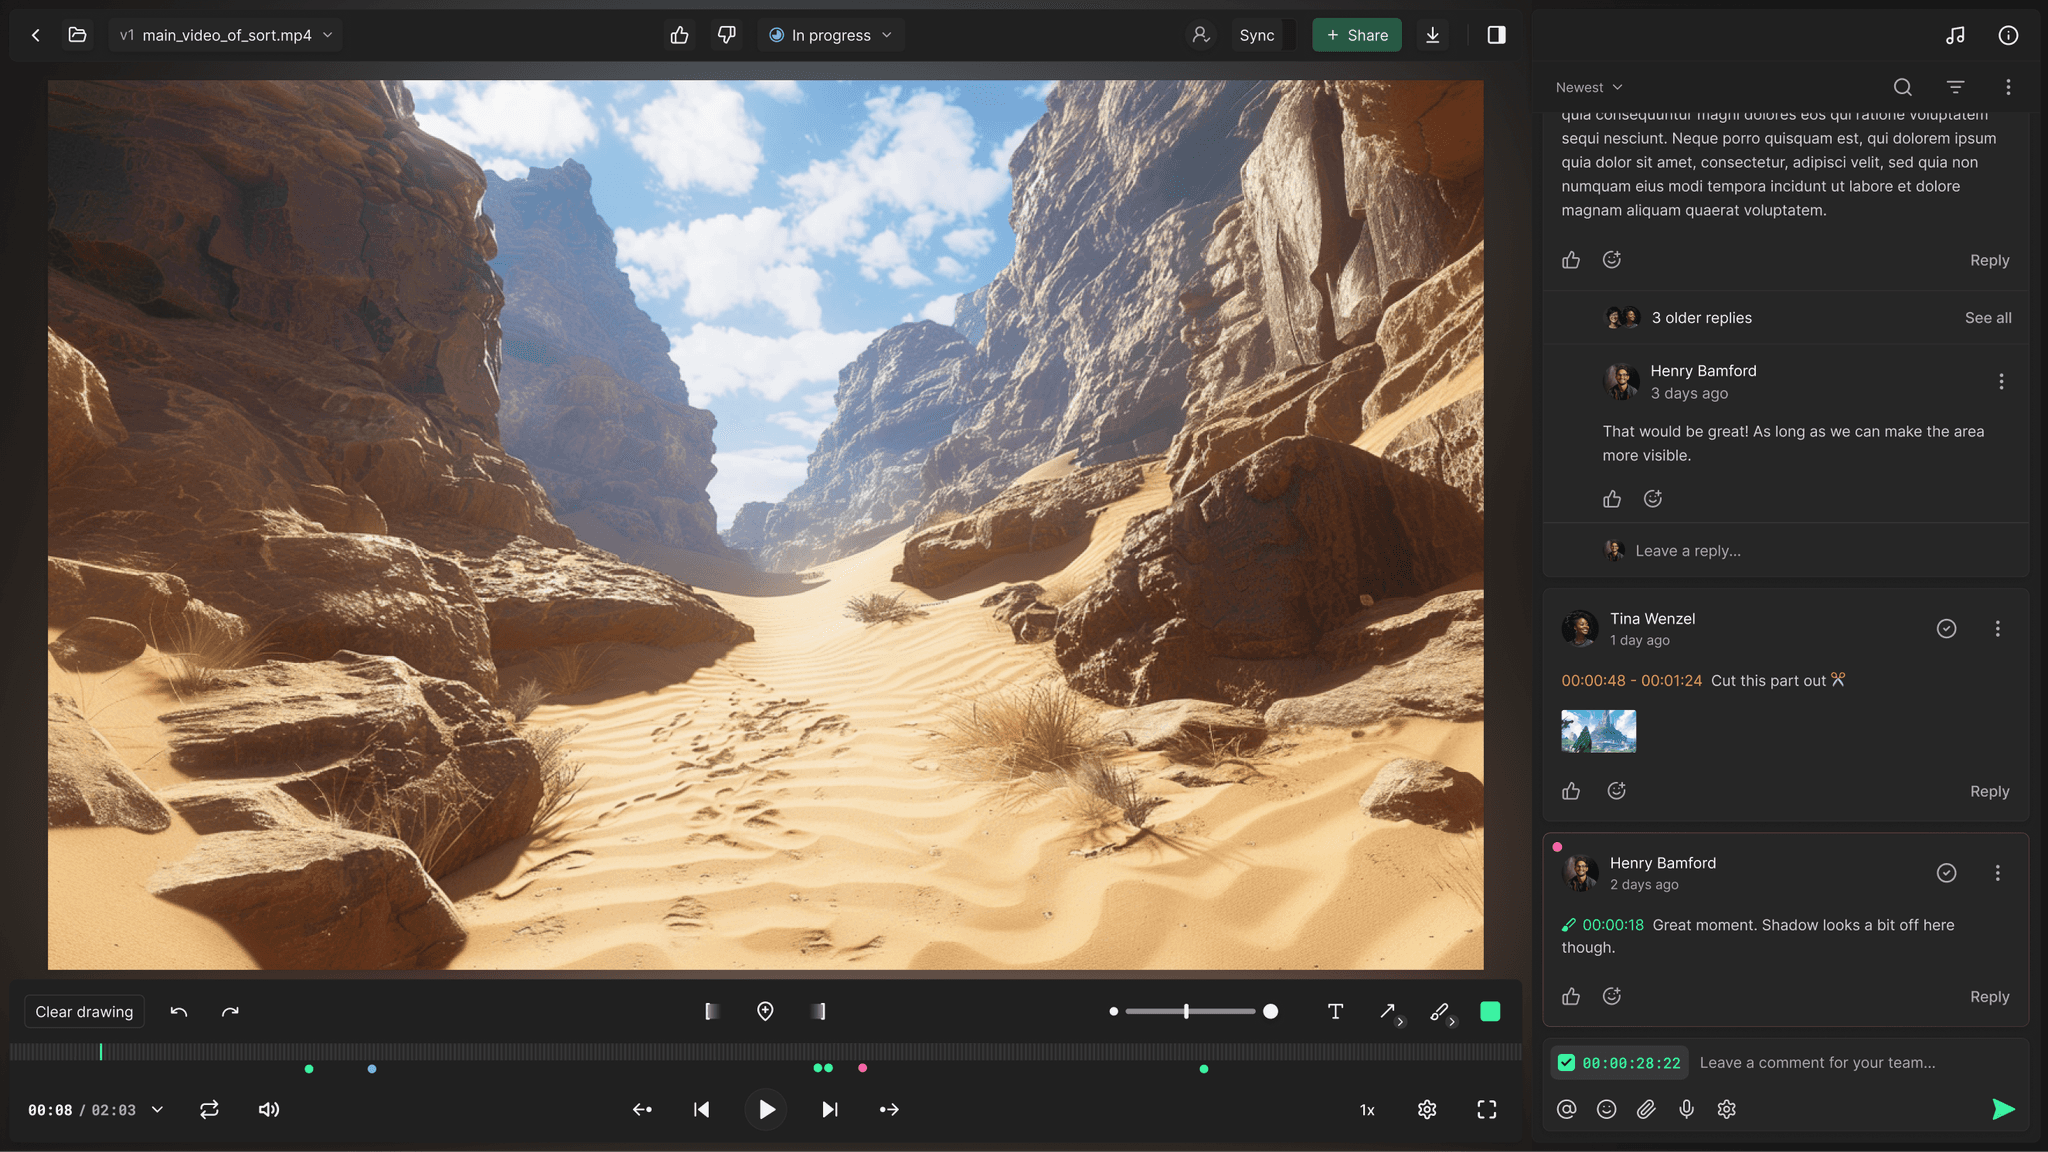Click the user presence icon beside Sync

1201,35
